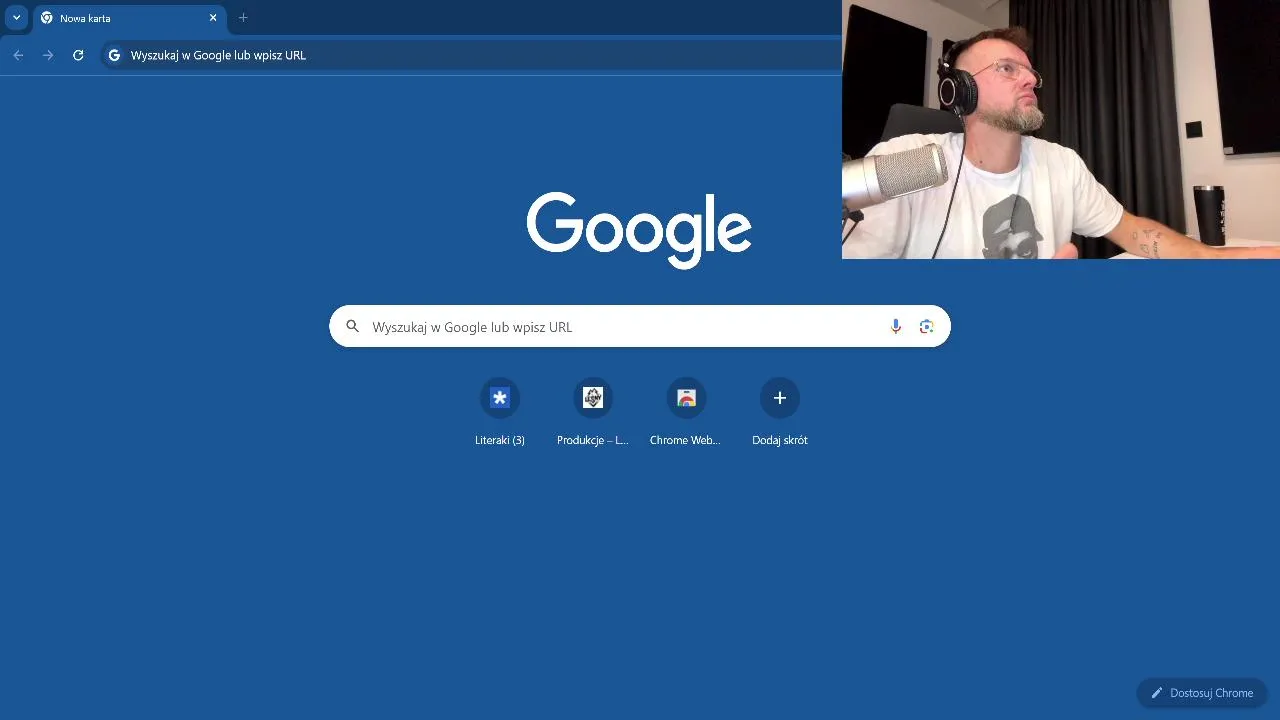
Task: Go forward using the forward arrow
Action: (x=48, y=55)
